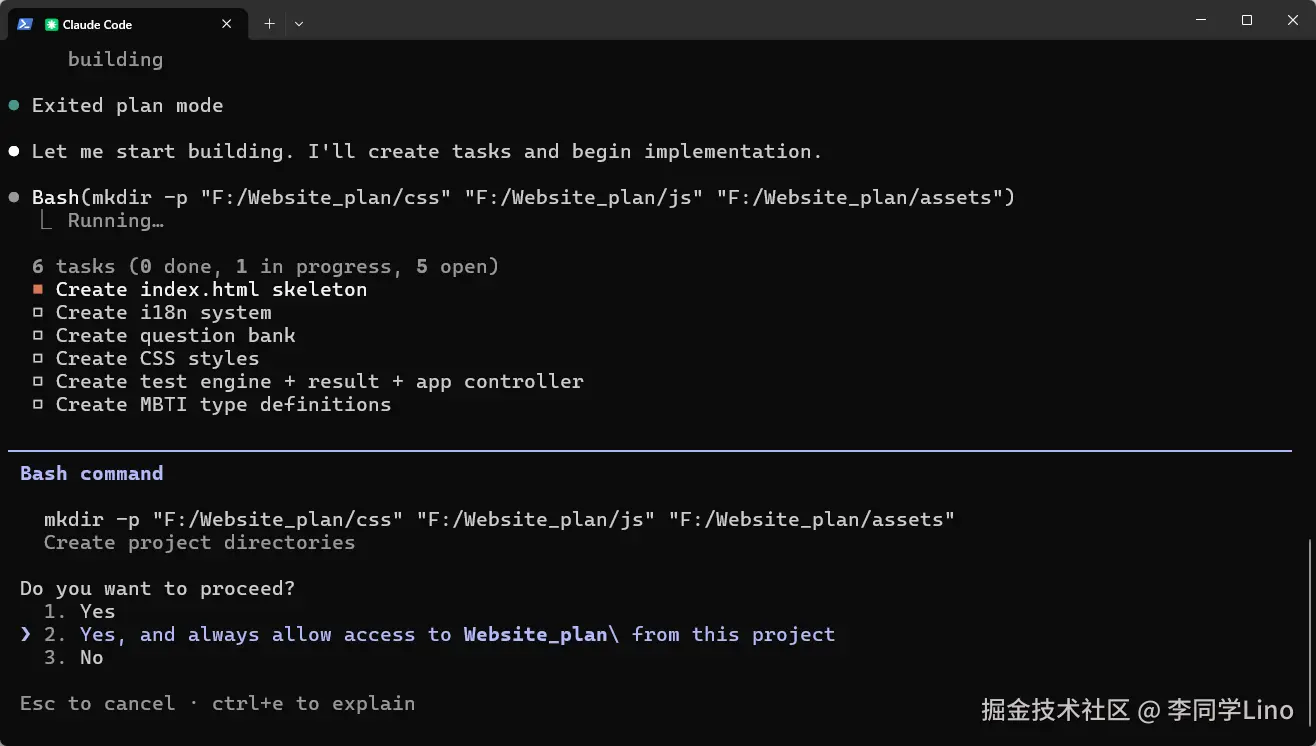This screenshot has width=1316, height=746.
Task: Click the terminal's vertical scrollbar
Action: coord(1309,620)
